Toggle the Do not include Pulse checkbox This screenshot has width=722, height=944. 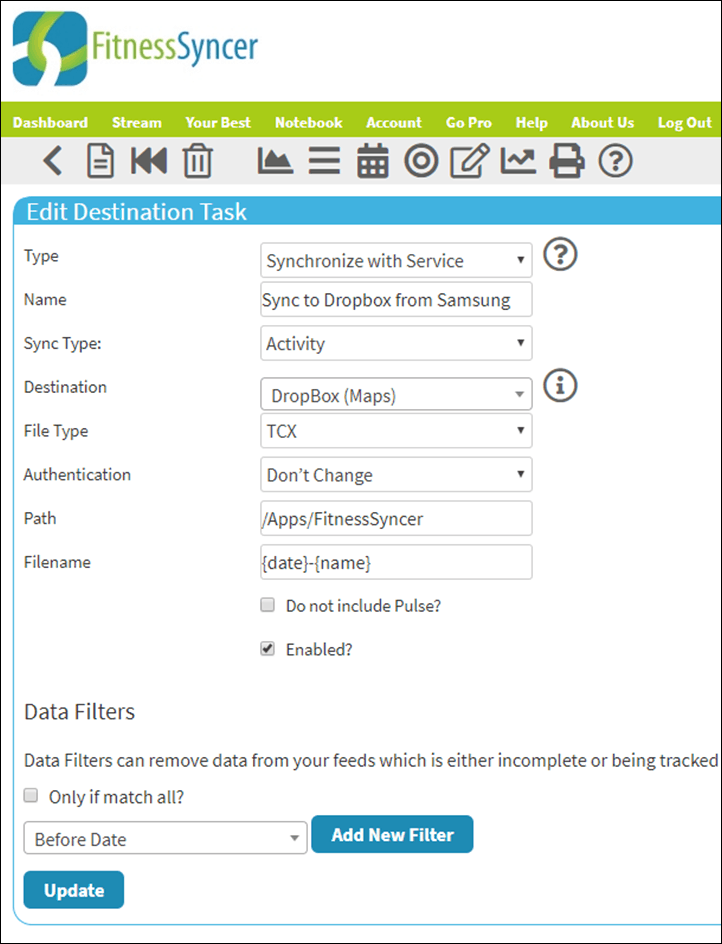point(267,605)
